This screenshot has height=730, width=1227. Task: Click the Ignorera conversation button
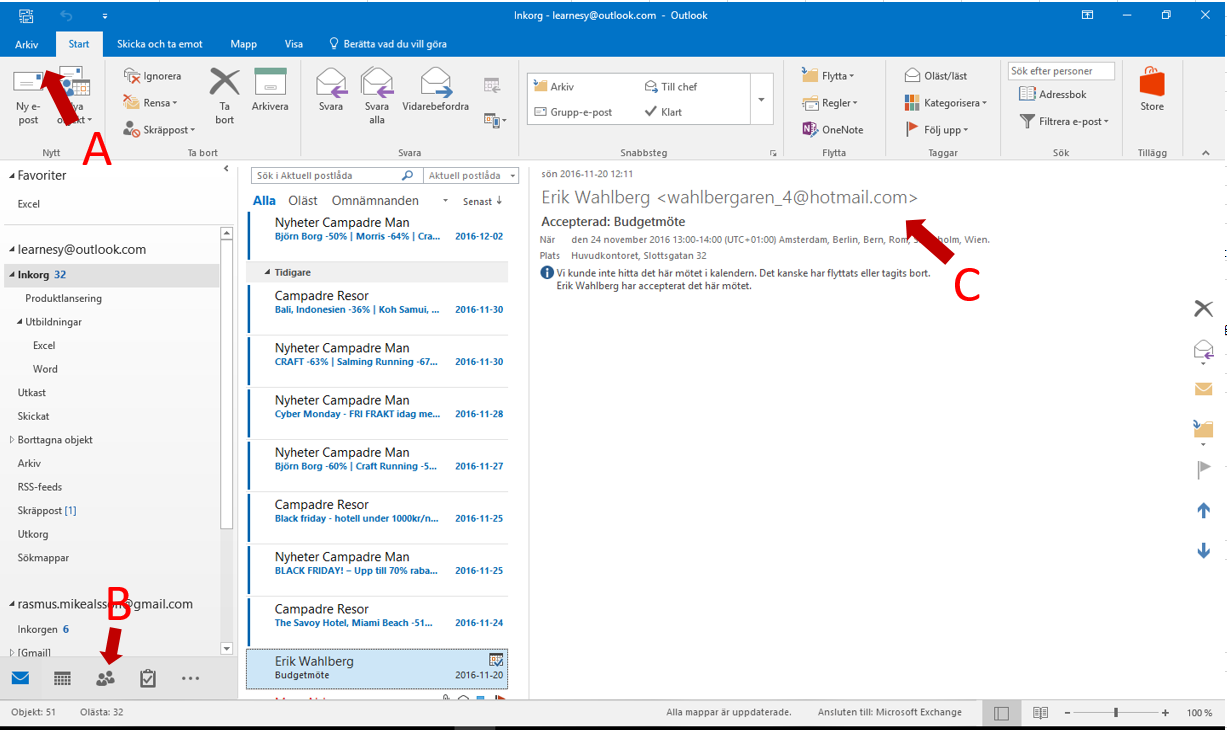(x=152, y=76)
